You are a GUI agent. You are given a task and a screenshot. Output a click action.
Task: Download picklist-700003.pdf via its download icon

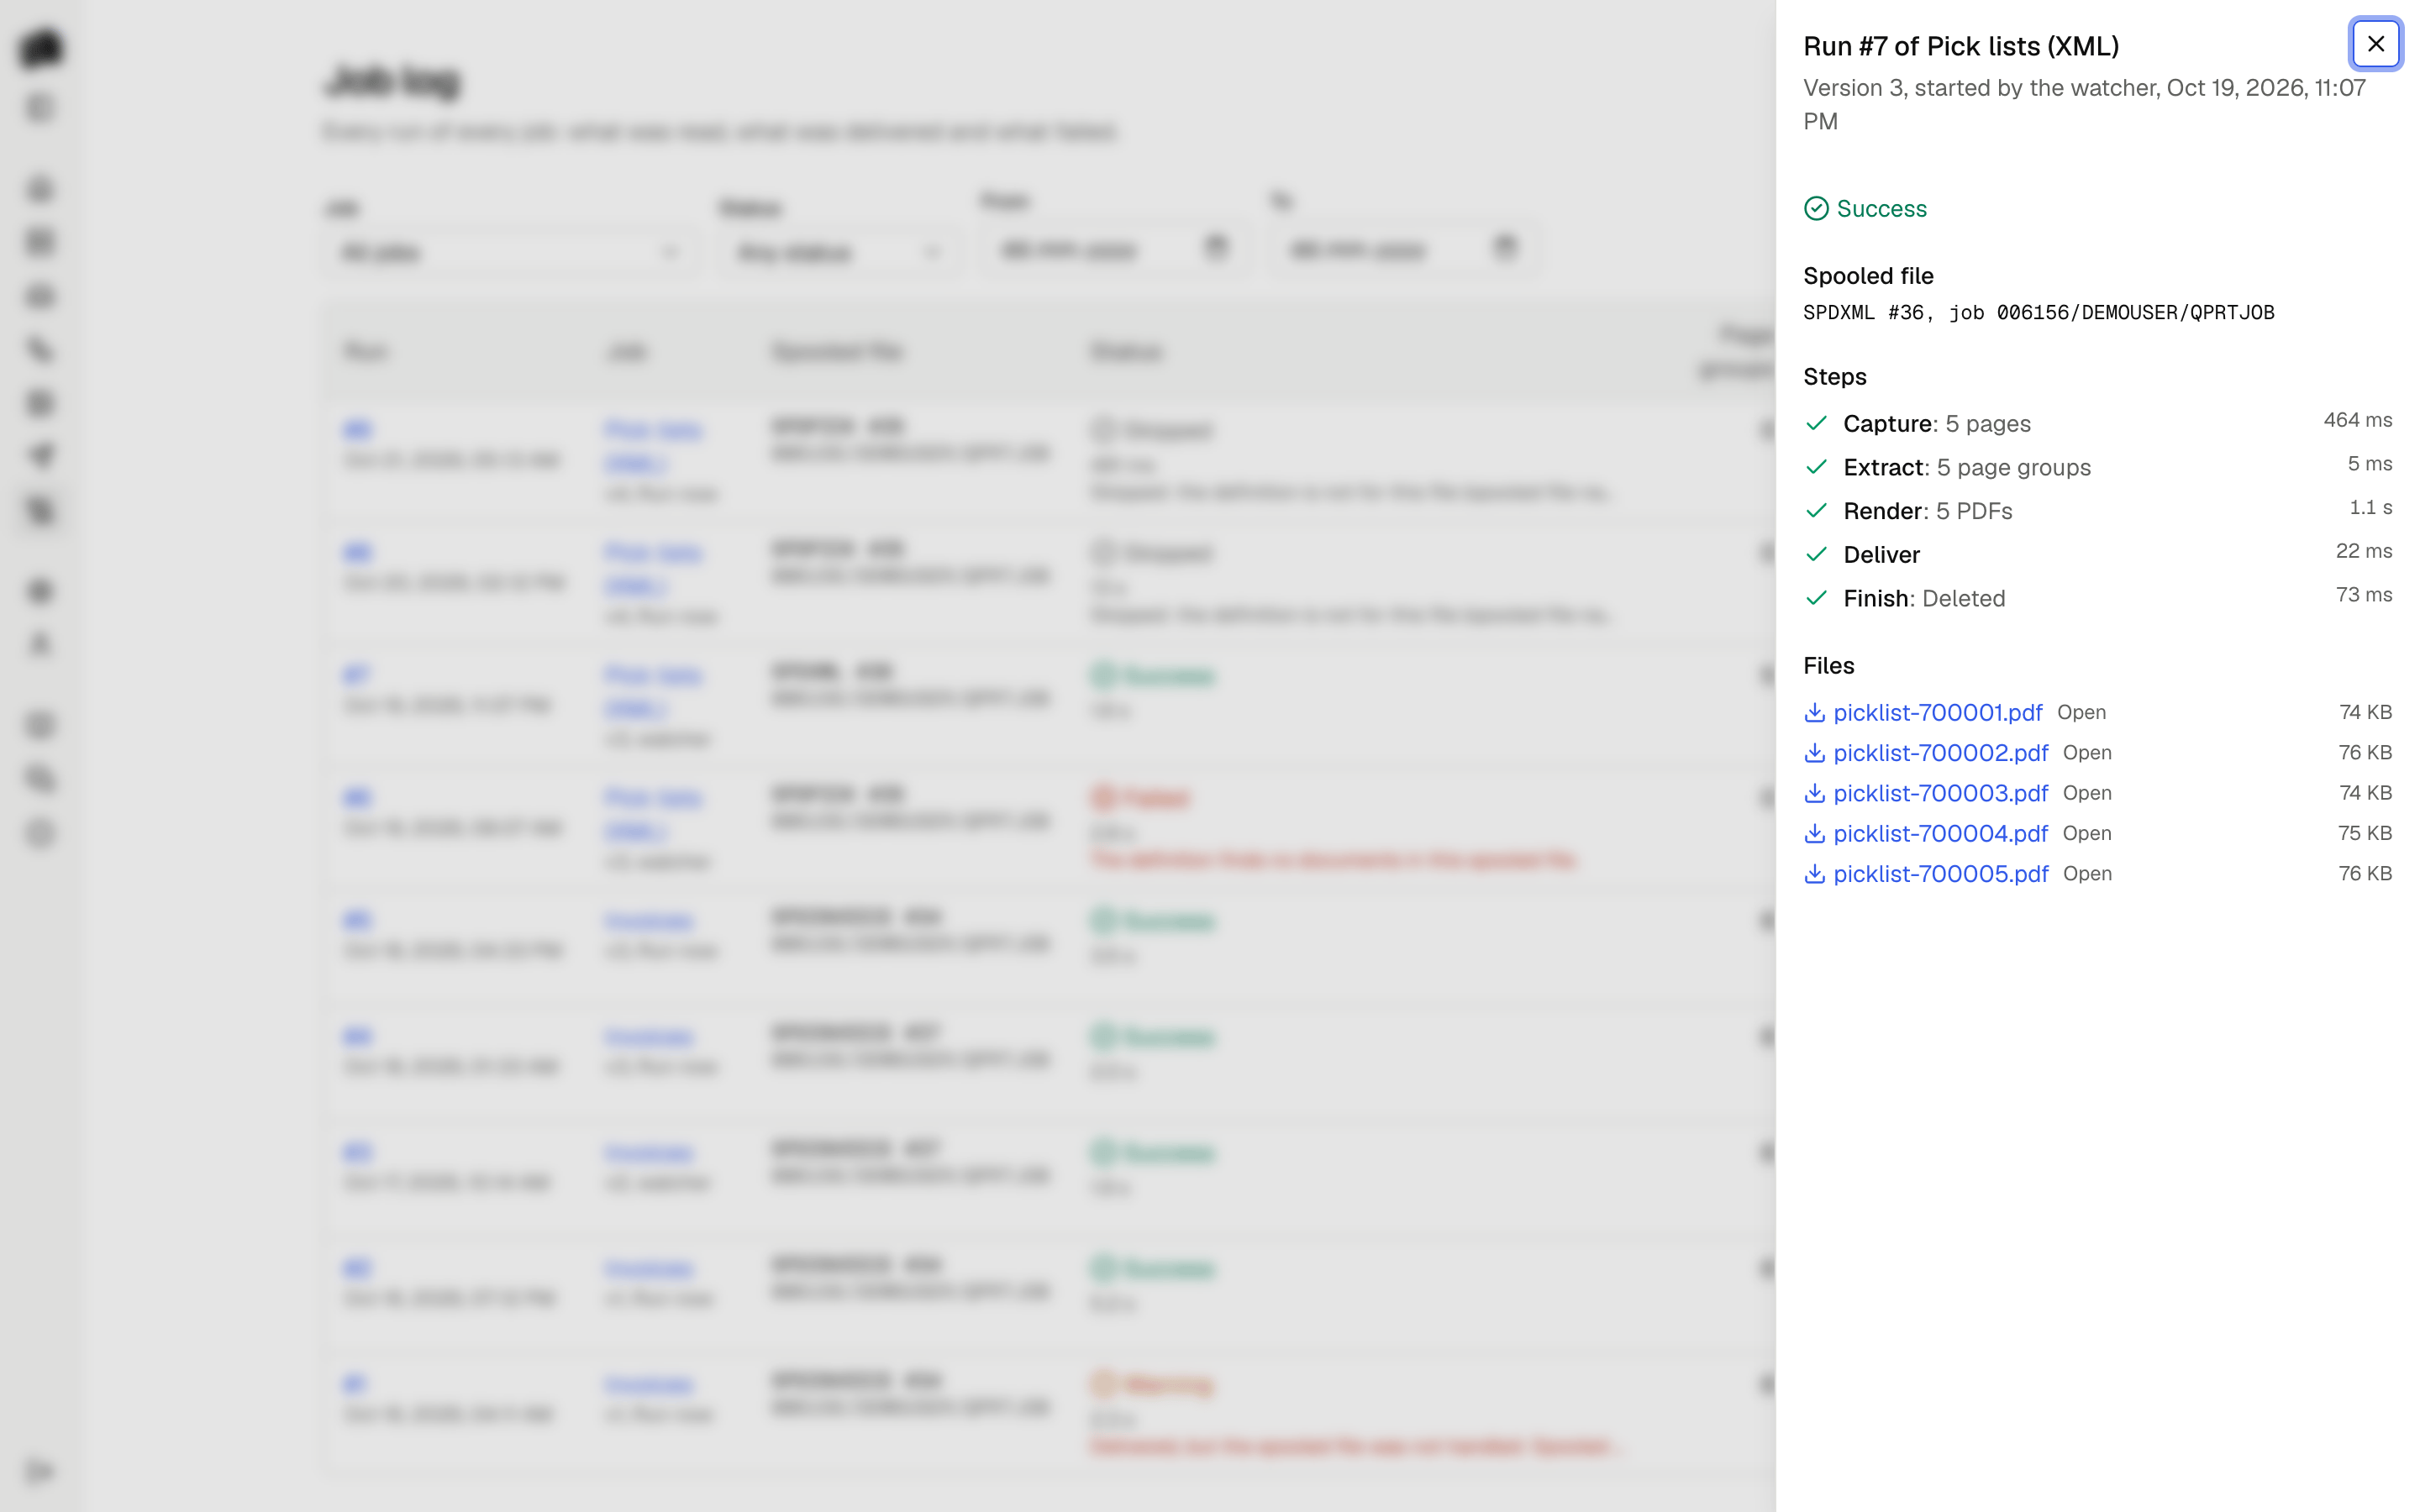(1814, 793)
